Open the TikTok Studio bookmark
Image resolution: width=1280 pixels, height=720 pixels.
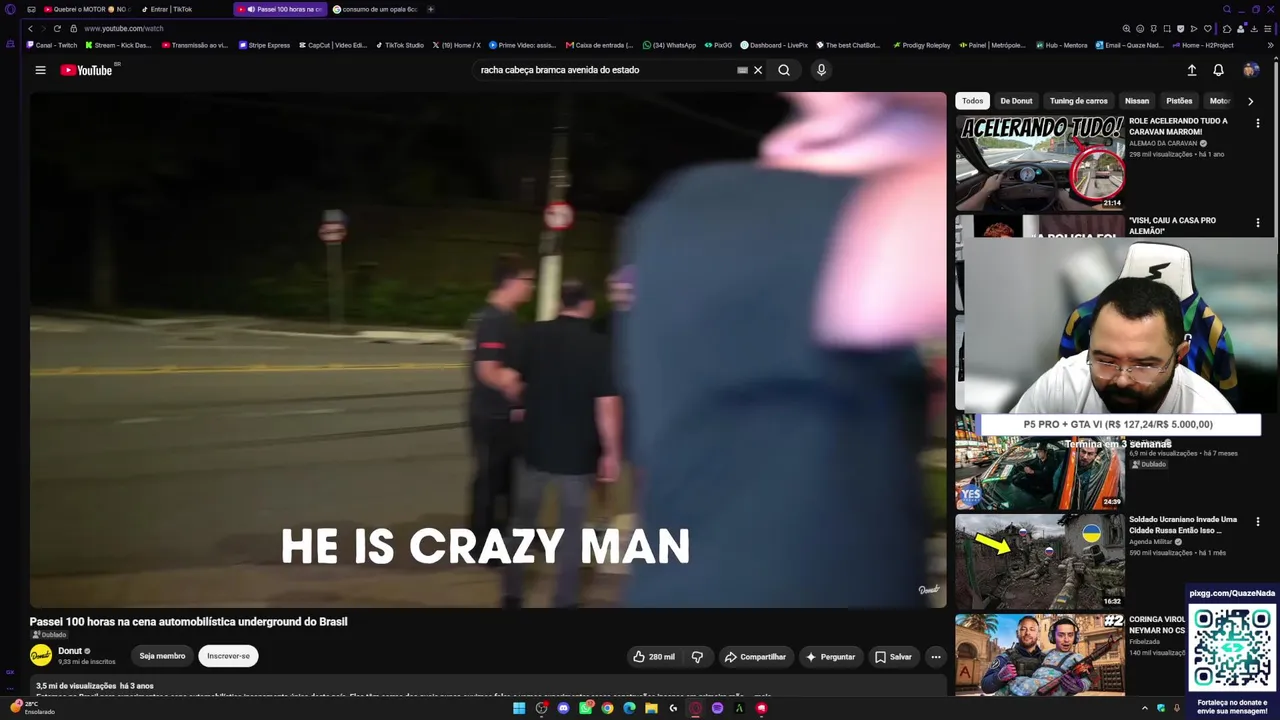pyautogui.click(x=400, y=45)
